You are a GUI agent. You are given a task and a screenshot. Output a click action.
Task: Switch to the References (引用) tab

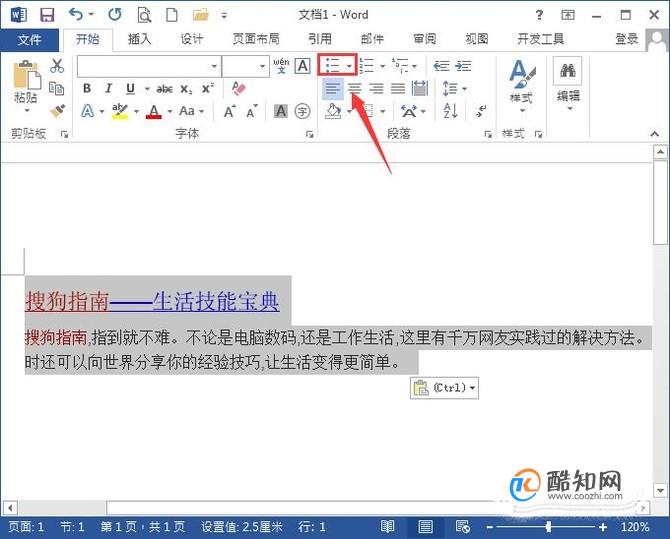pos(320,40)
